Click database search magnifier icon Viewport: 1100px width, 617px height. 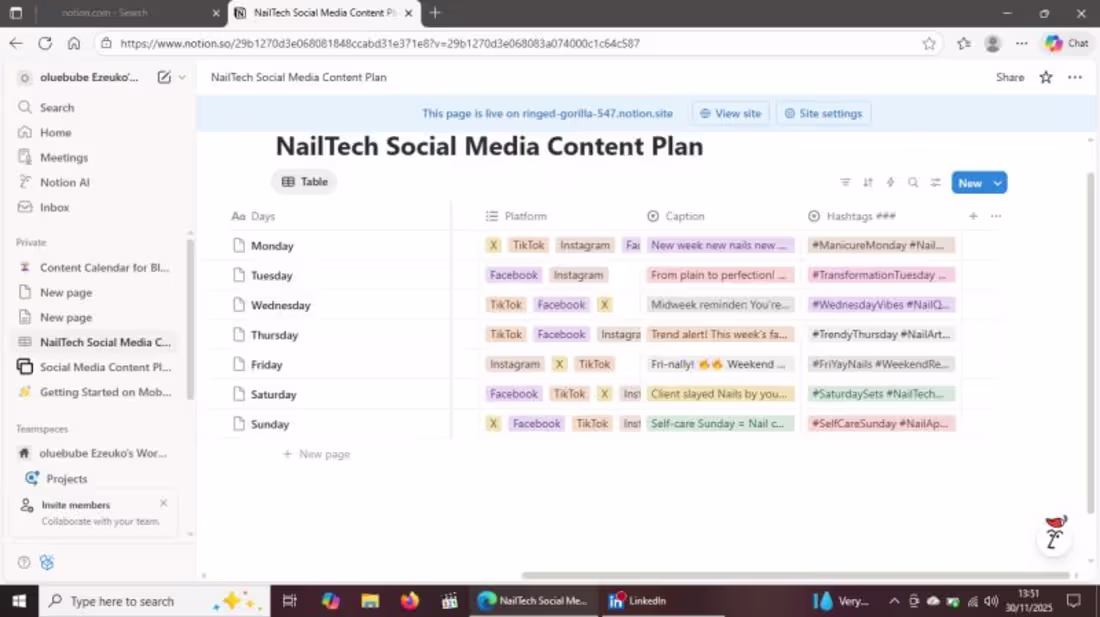pos(913,182)
